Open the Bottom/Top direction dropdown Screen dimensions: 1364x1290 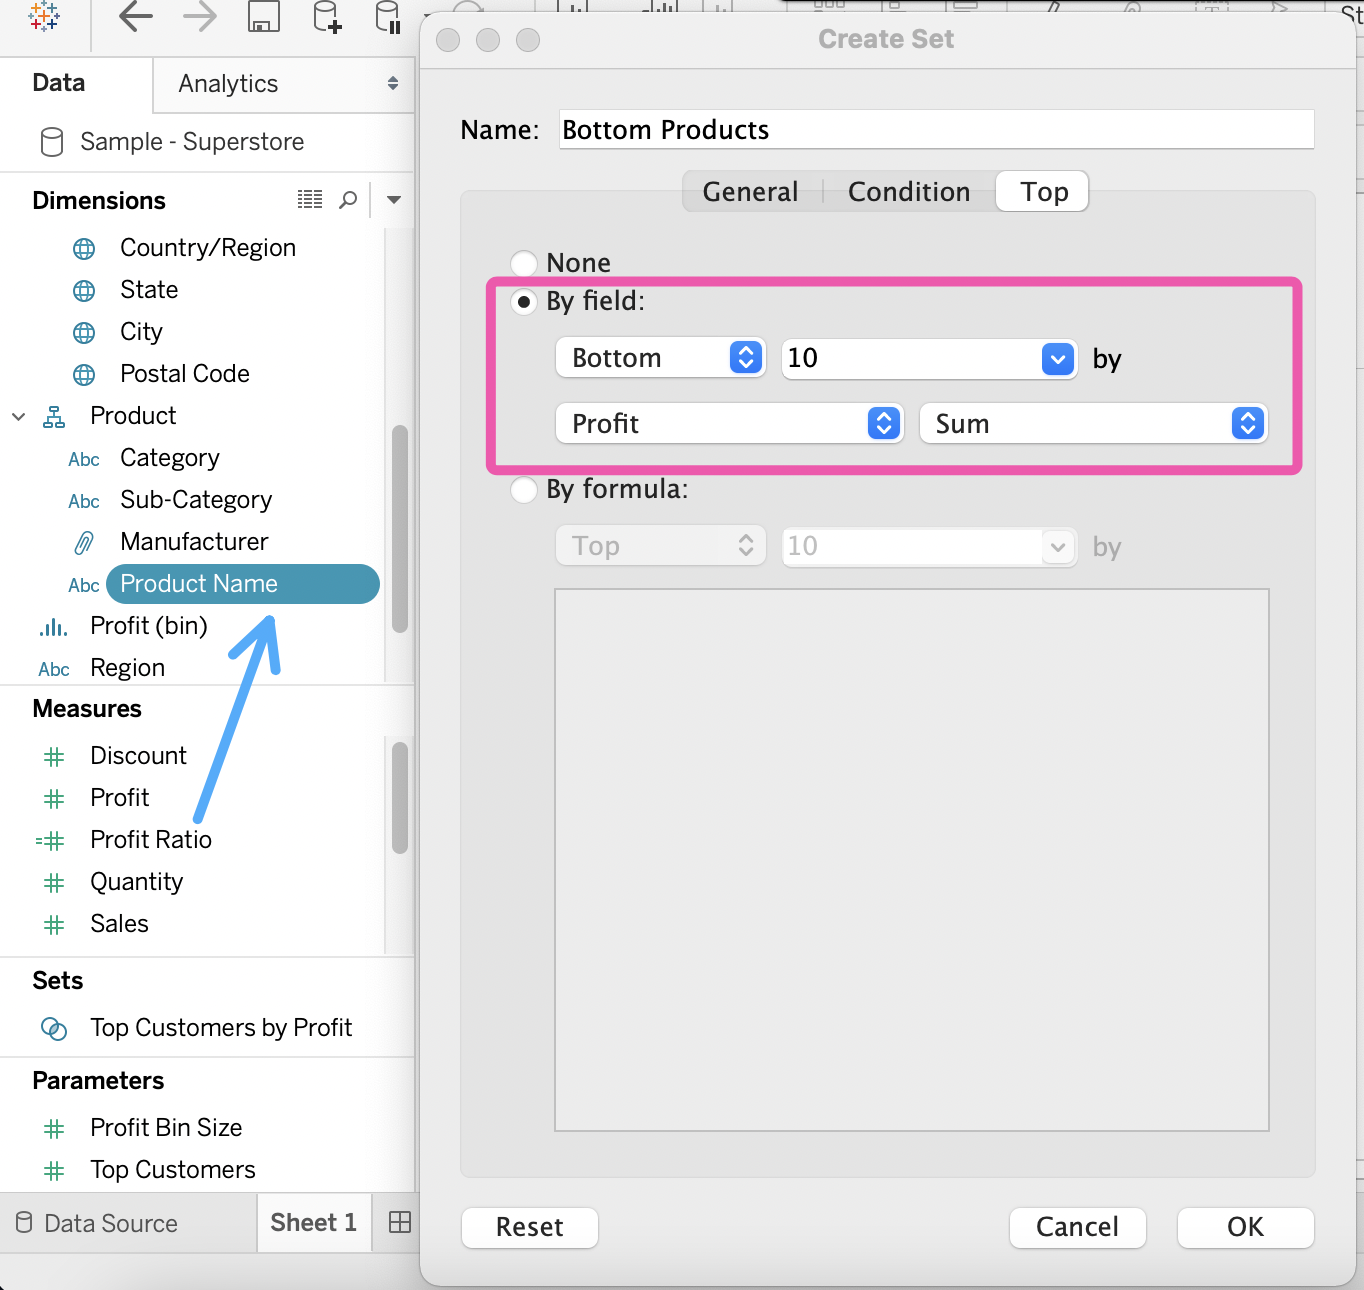[661, 358]
